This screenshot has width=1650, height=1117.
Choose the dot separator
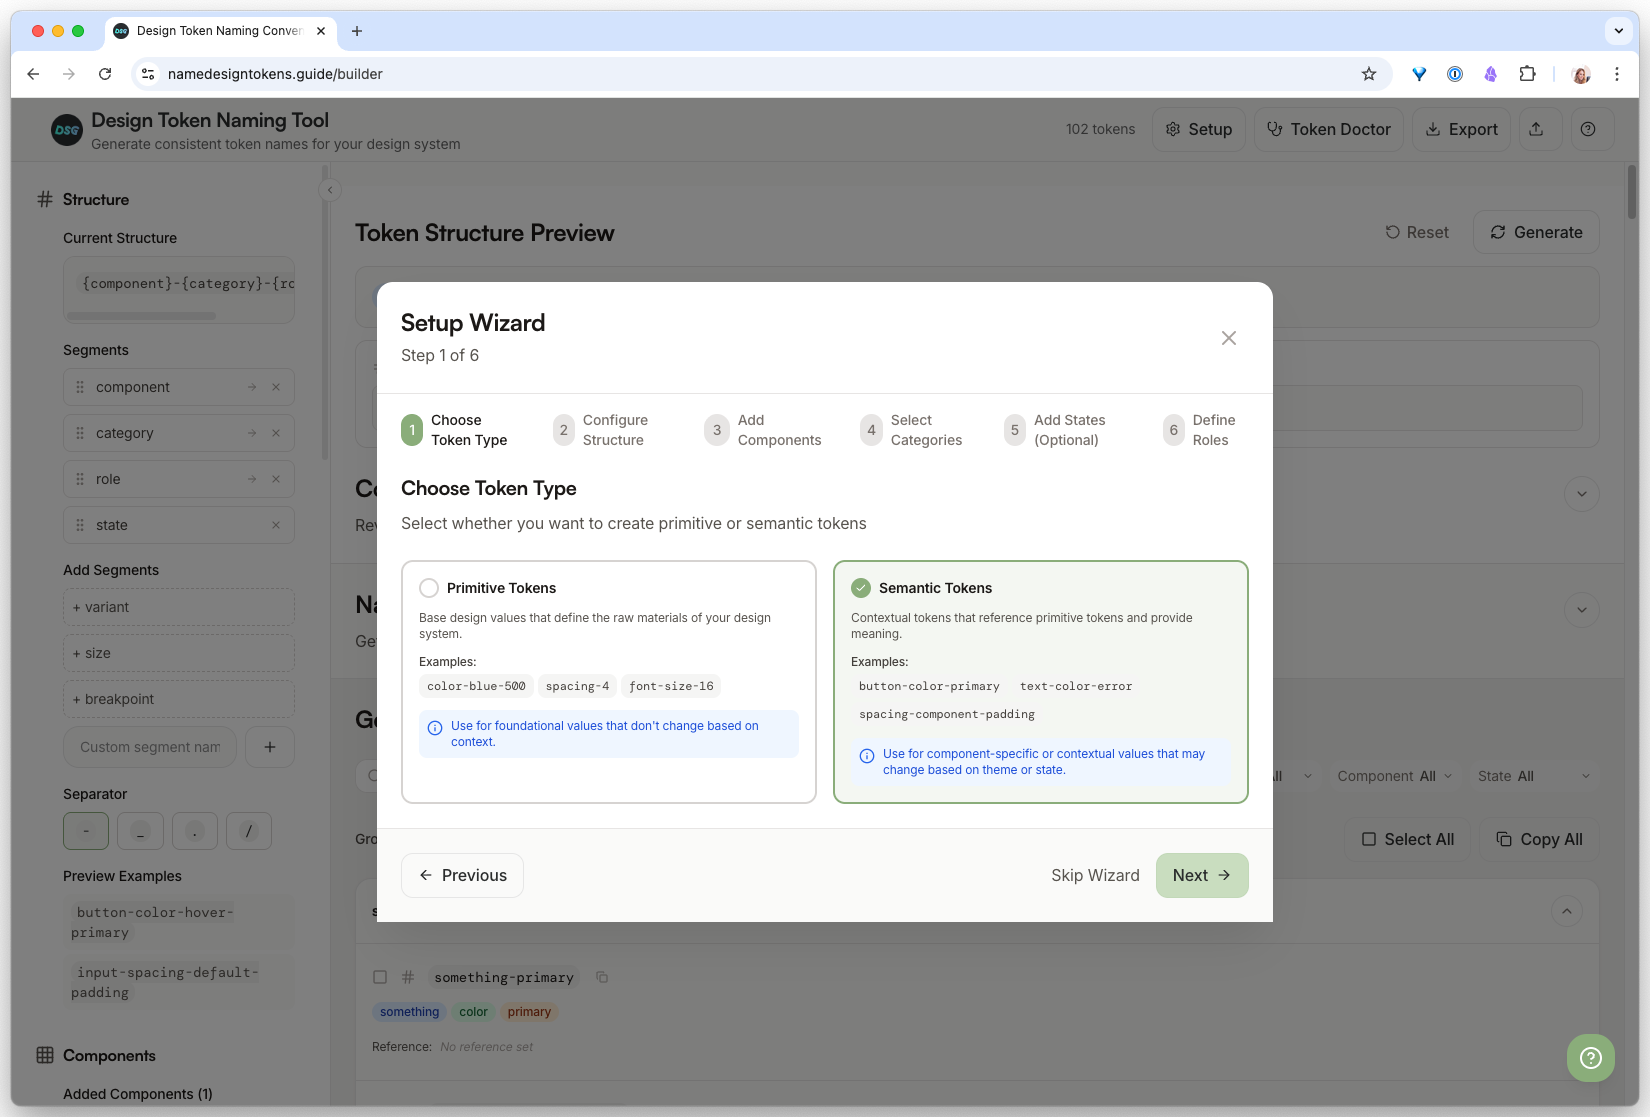point(195,831)
